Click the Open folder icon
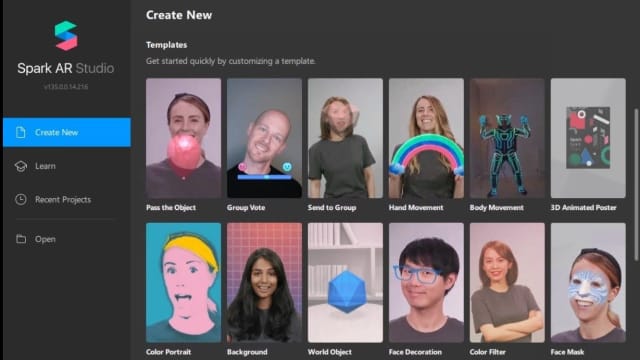Screen dimensions: 640x360 21,239
